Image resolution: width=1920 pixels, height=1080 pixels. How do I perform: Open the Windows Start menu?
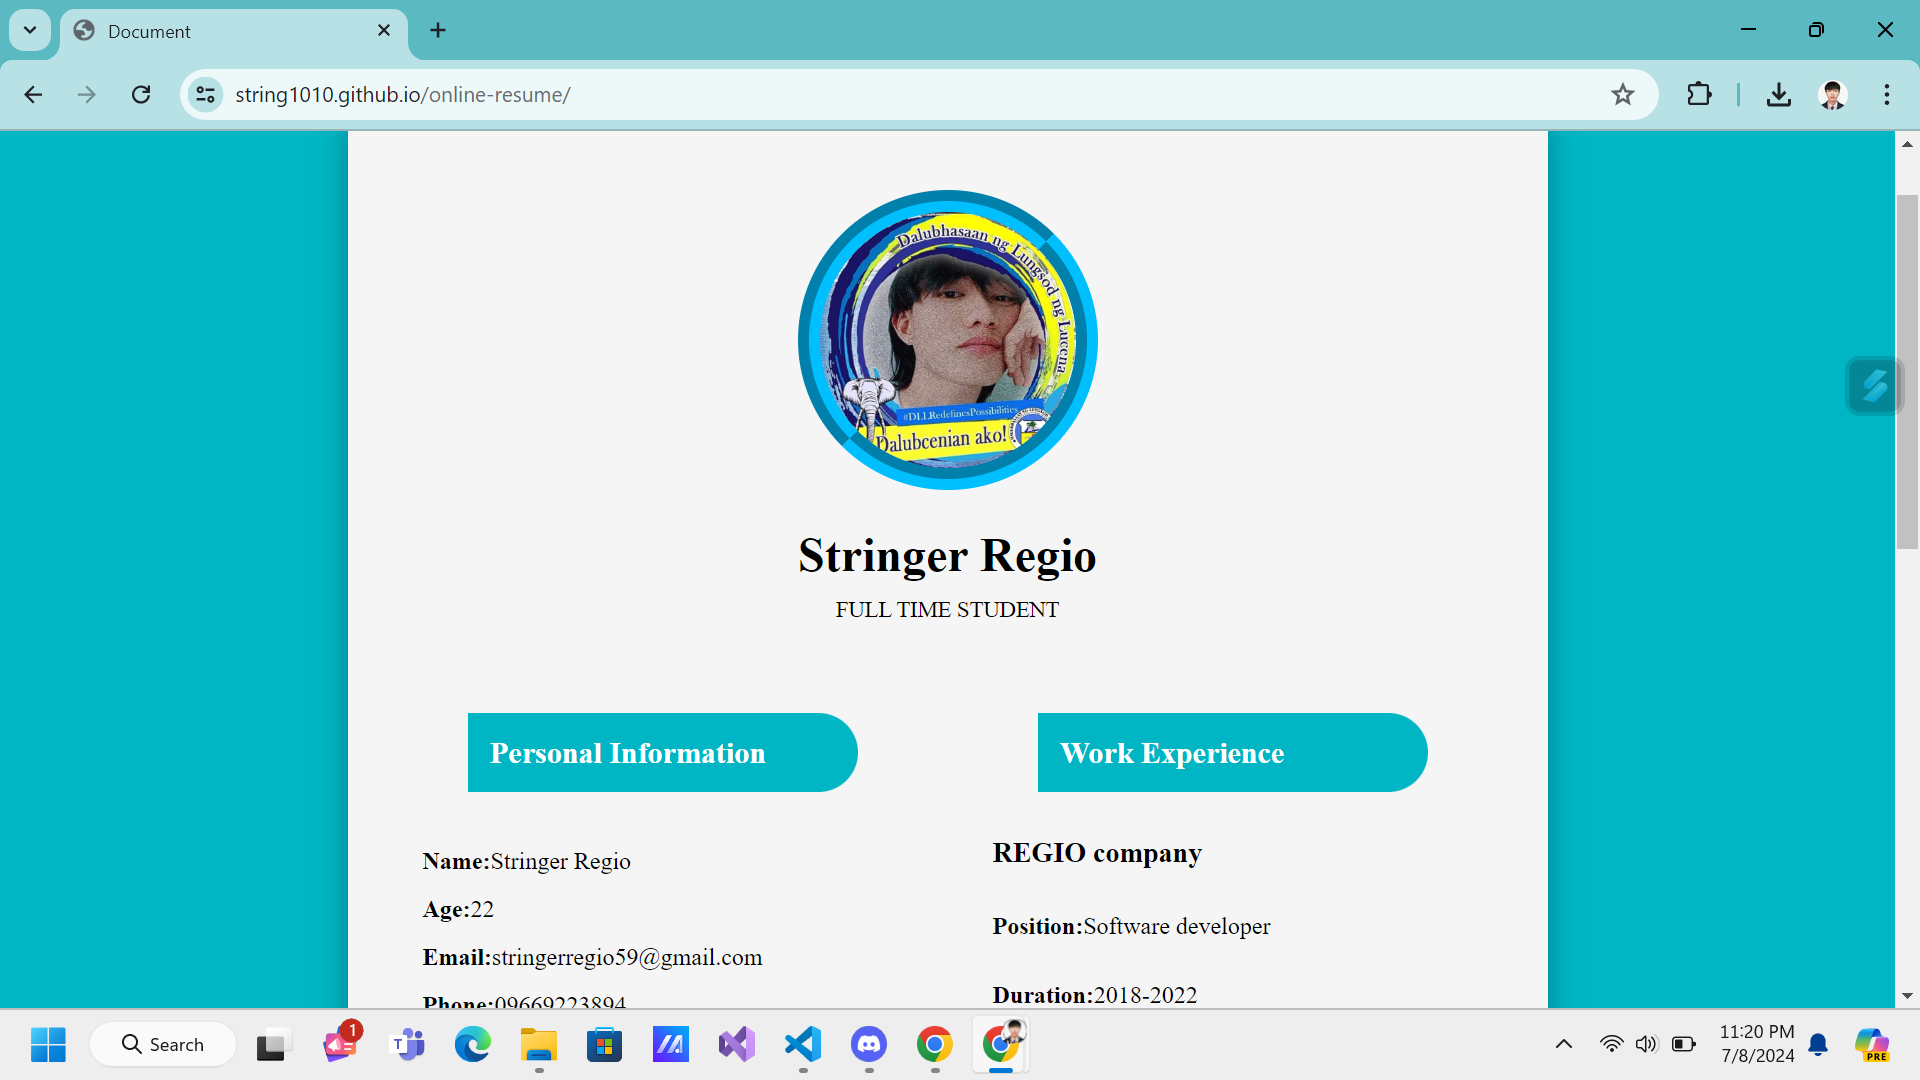(47, 1044)
